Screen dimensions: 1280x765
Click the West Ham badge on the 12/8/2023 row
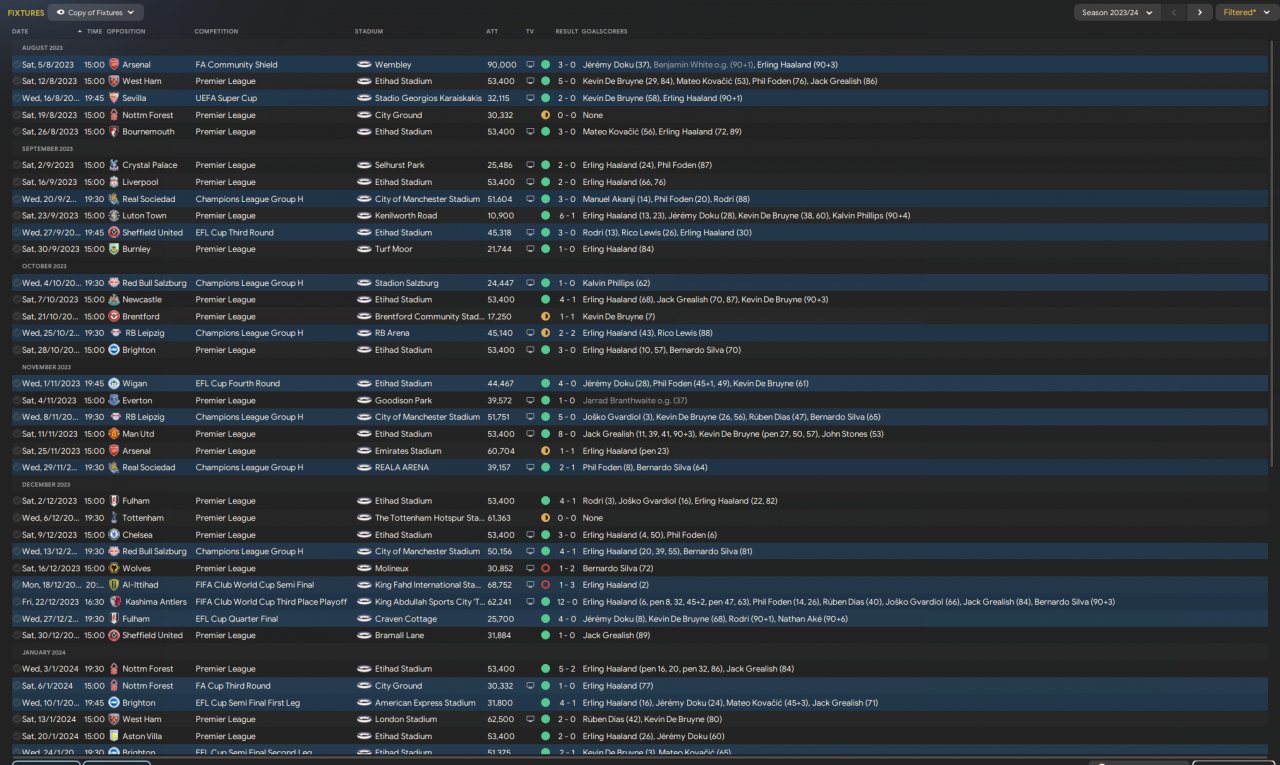(x=114, y=82)
